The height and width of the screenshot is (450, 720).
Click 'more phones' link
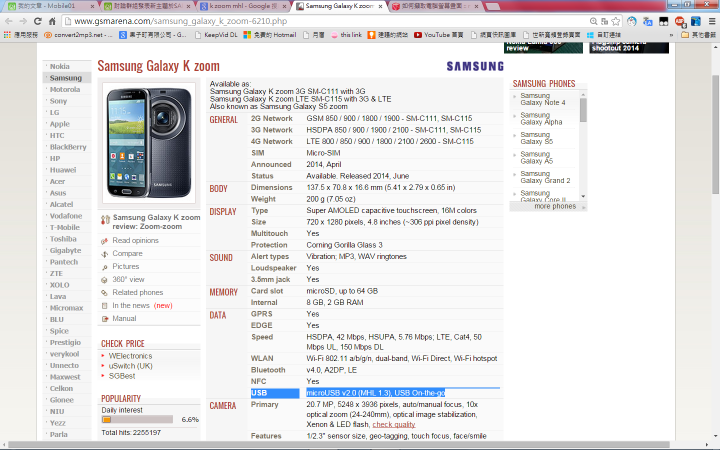click(x=555, y=207)
